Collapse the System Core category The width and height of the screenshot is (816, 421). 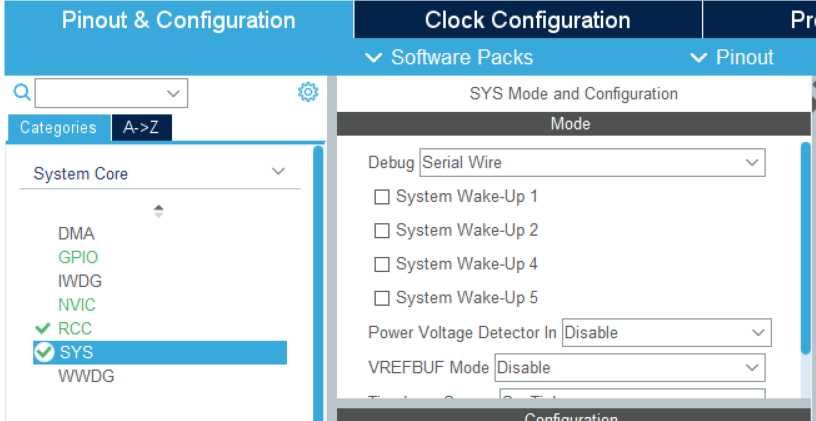coord(279,173)
